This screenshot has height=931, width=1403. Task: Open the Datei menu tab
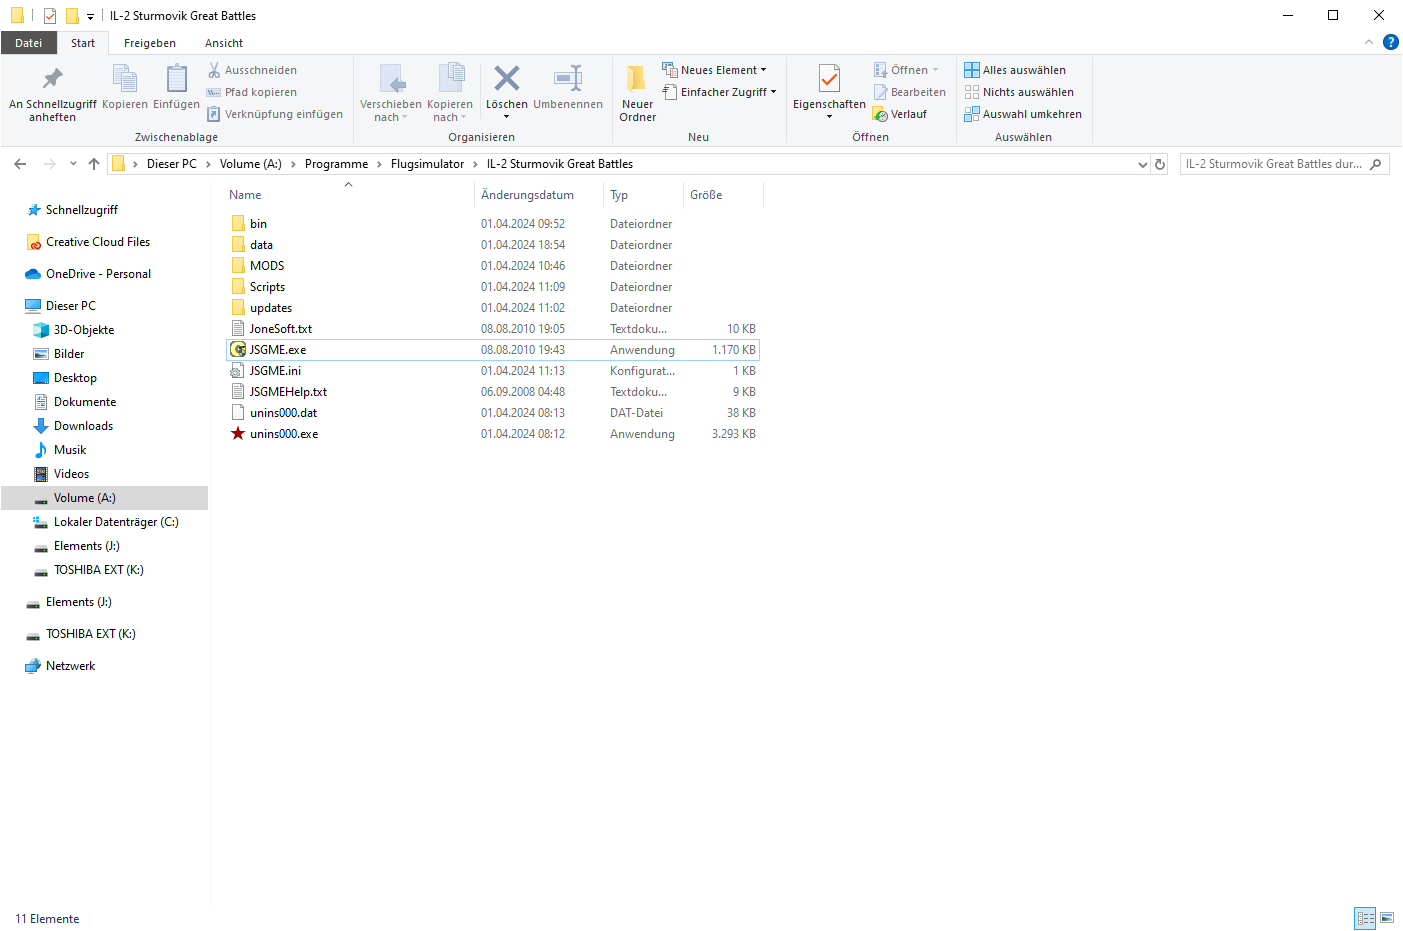pyautogui.click(x=29, y=43)
